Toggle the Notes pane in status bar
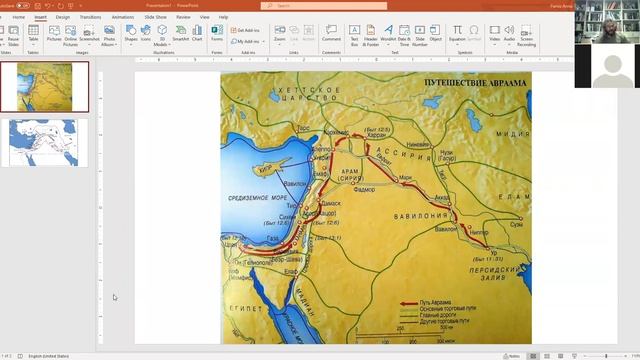 point(511,356)
